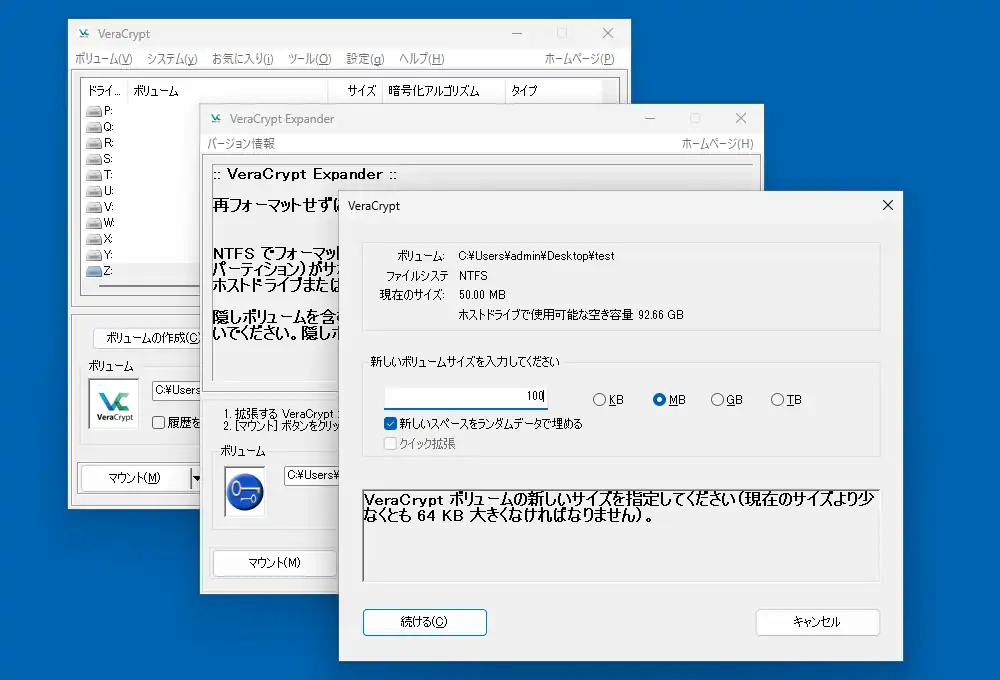Screen dimensions: 1000x680
Task: Select the drive icon next to Z:
Action: [96, 271]
